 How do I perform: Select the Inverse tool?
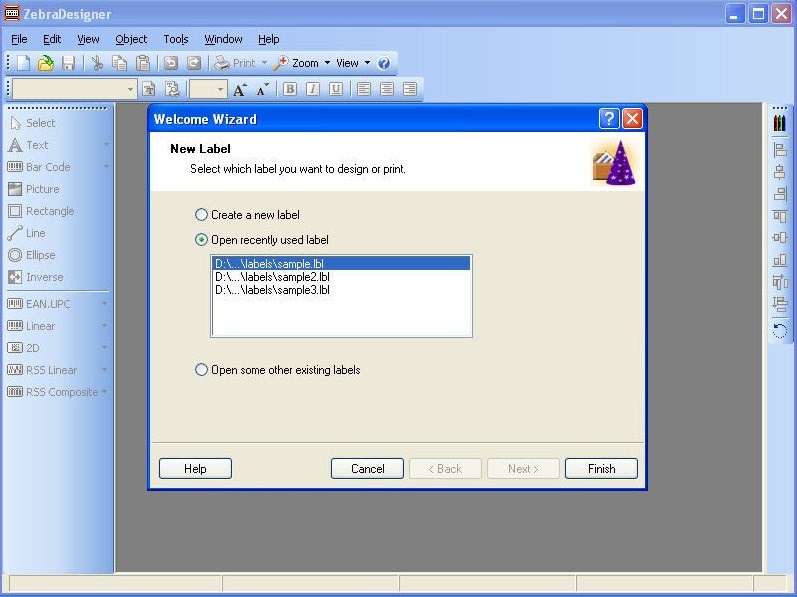coord(36,277)
